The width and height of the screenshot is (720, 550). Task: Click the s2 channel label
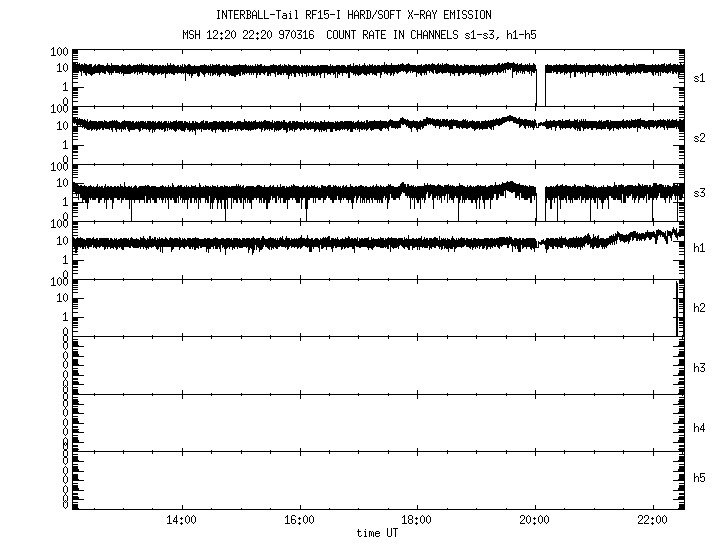tap(700, 136)
